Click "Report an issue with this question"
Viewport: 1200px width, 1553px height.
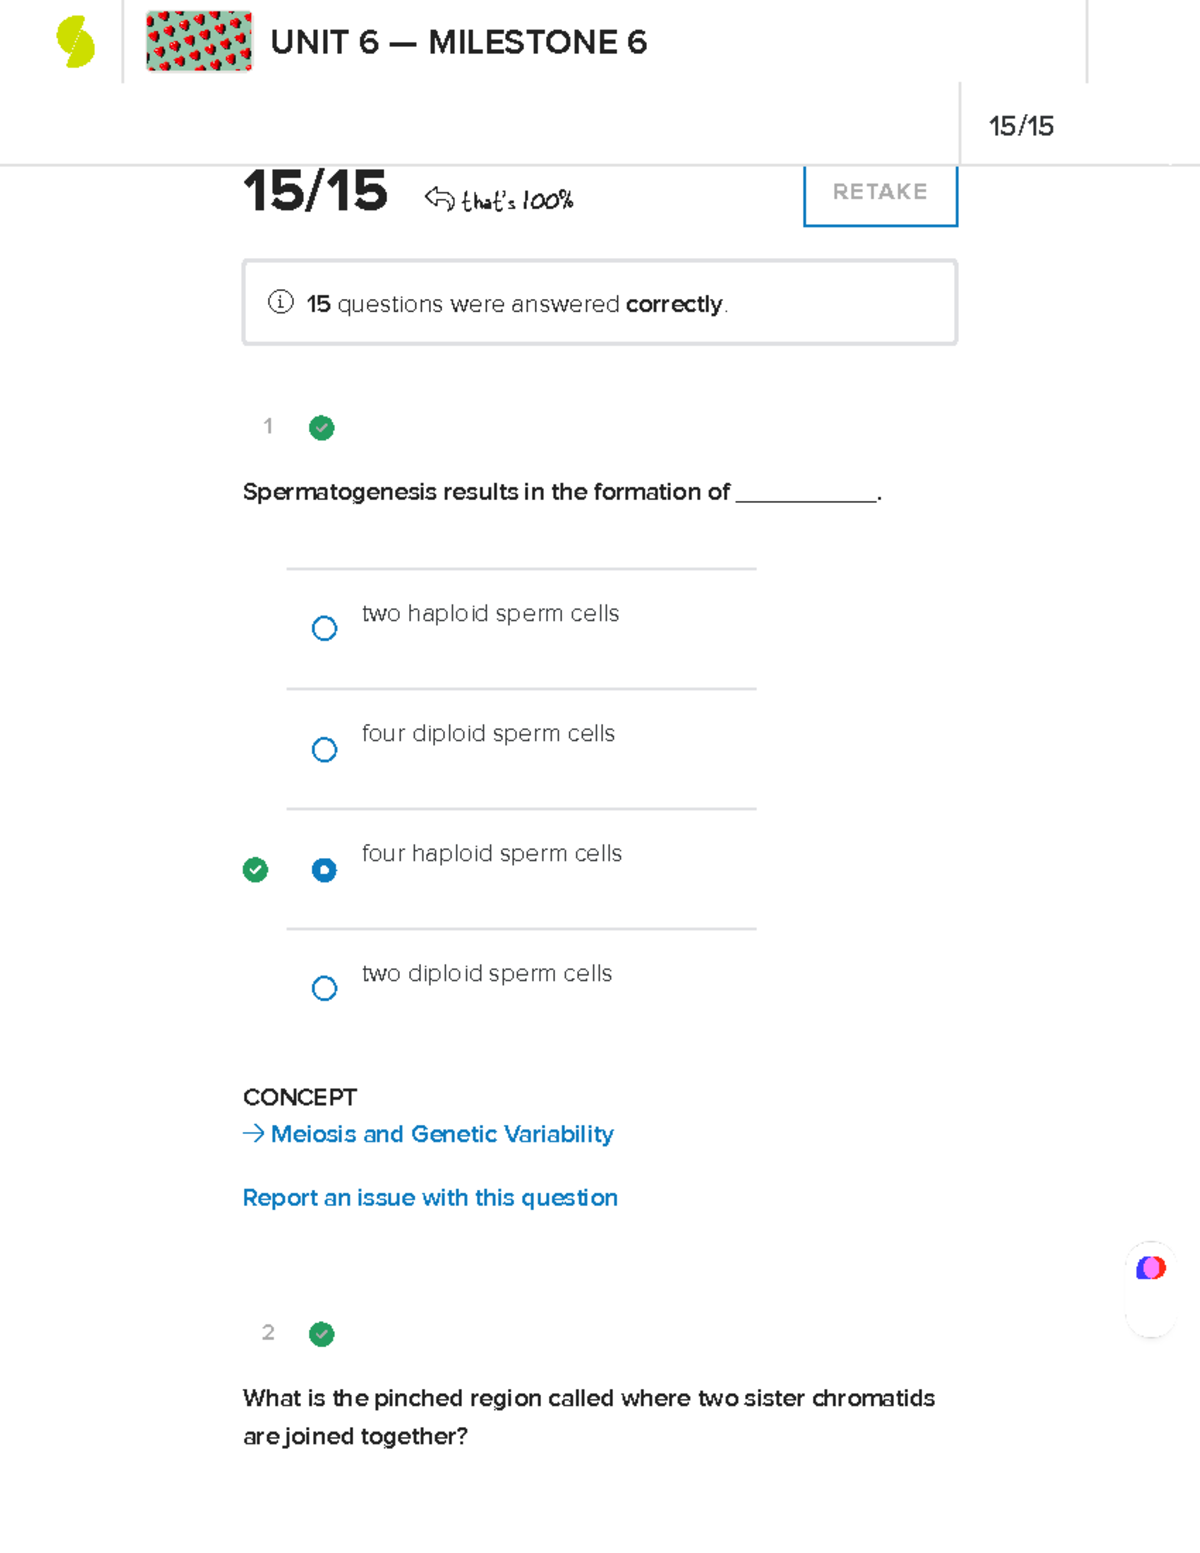(430, 1198)
